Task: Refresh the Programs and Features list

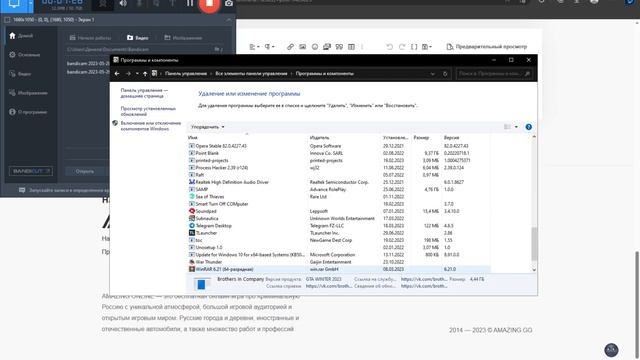Action: tap(445, 74)
